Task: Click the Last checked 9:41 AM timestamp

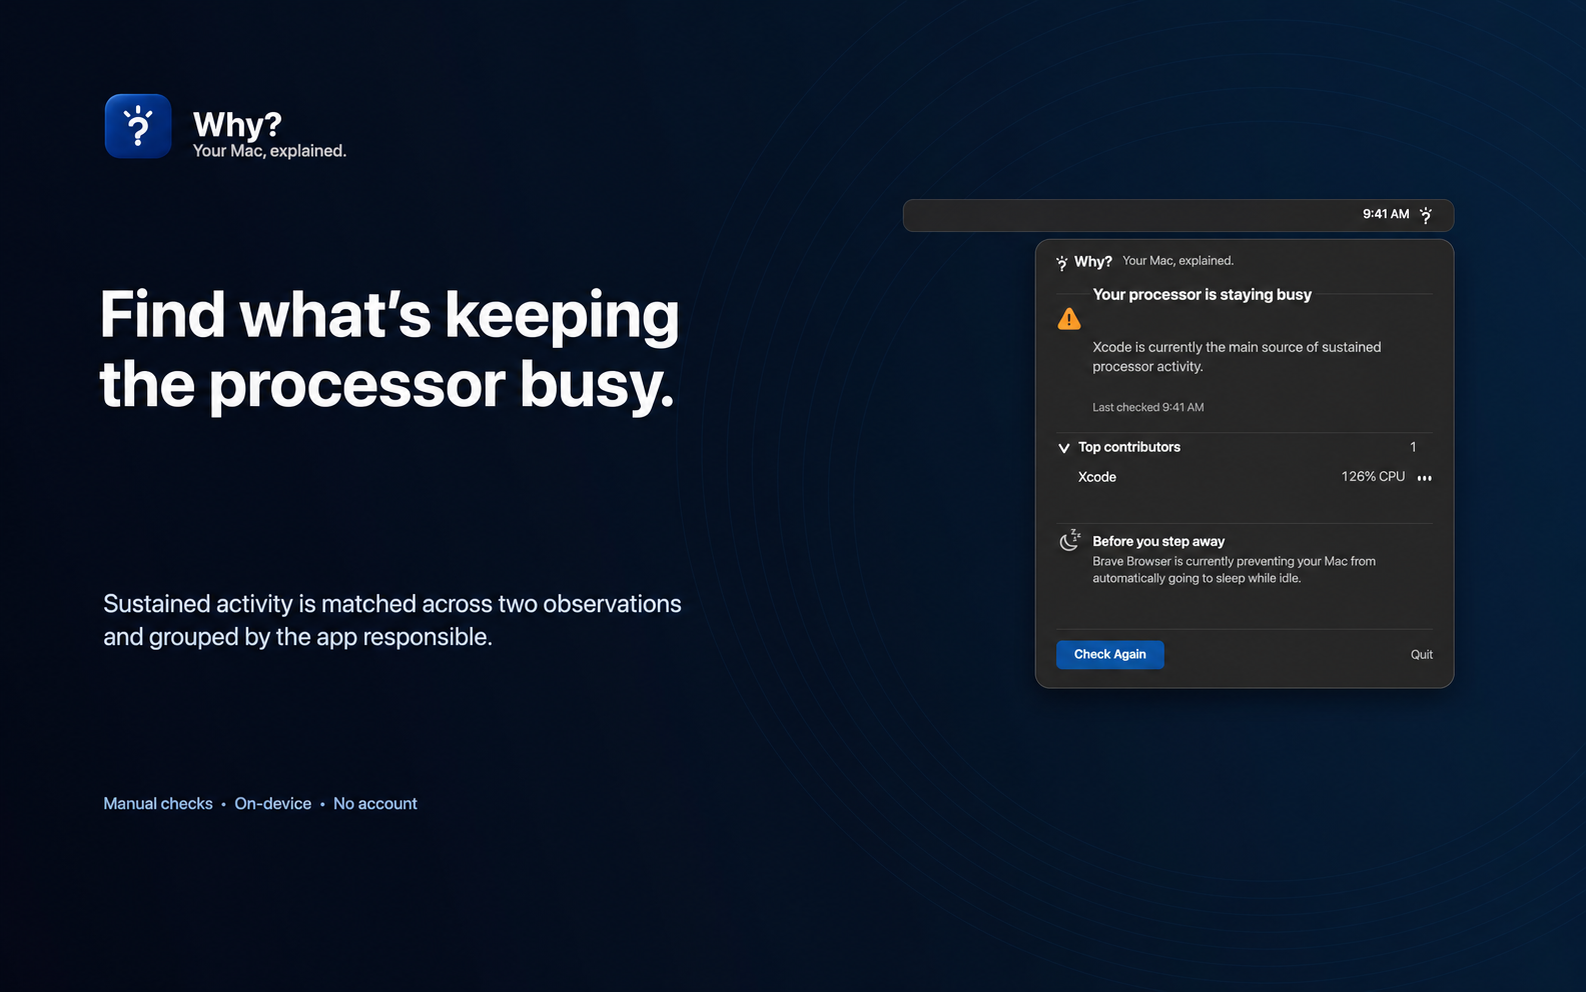Action: coord(1148,408)
